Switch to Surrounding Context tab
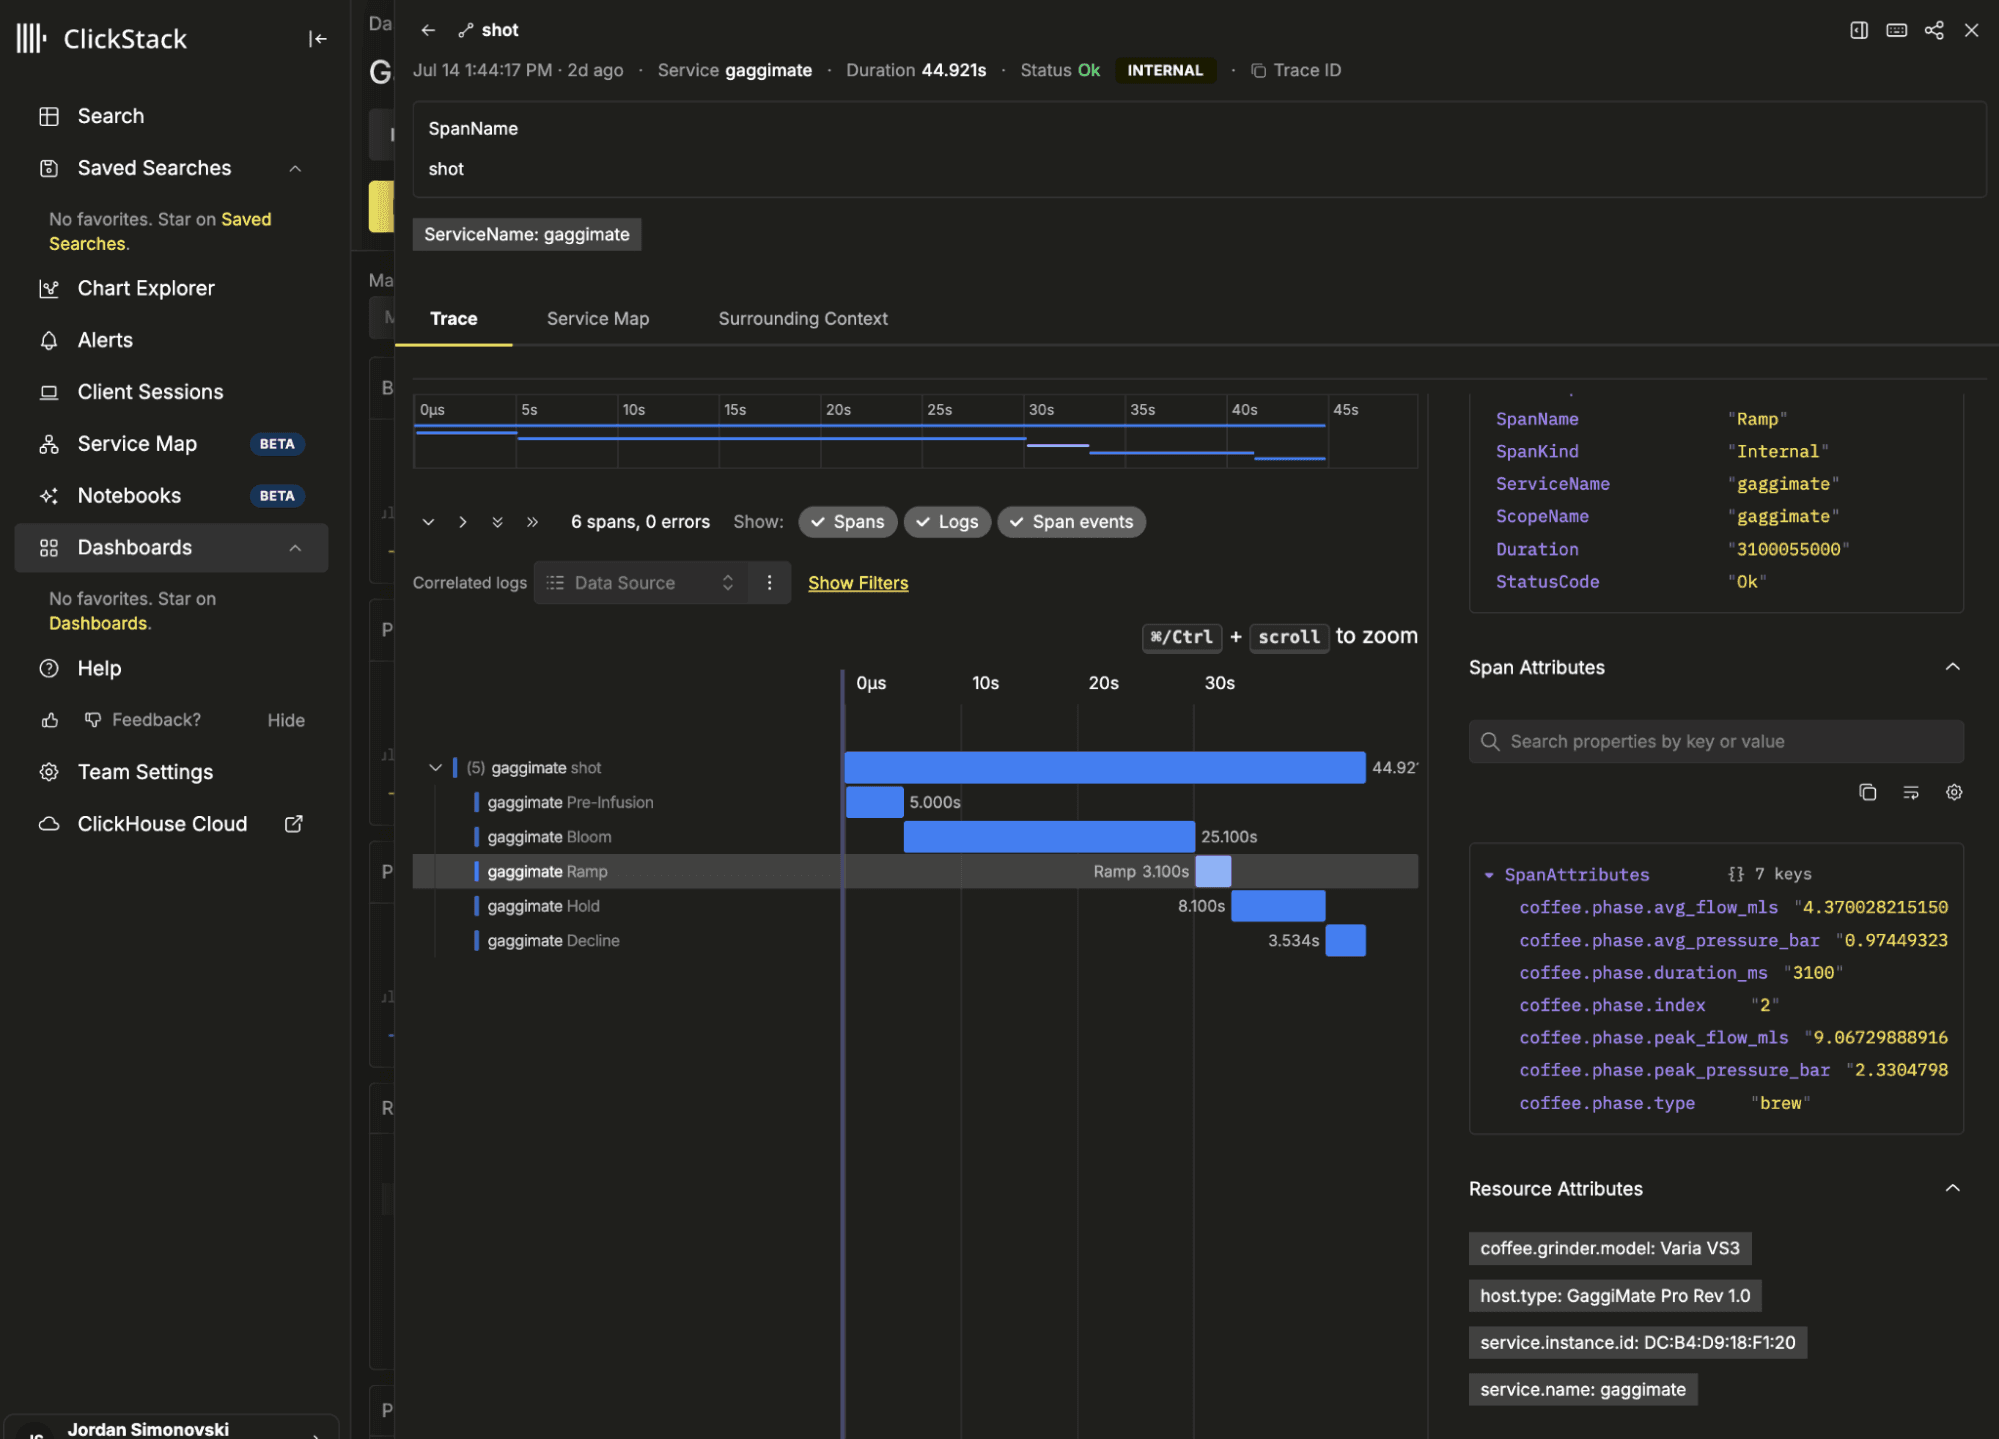 click(803, 319)
